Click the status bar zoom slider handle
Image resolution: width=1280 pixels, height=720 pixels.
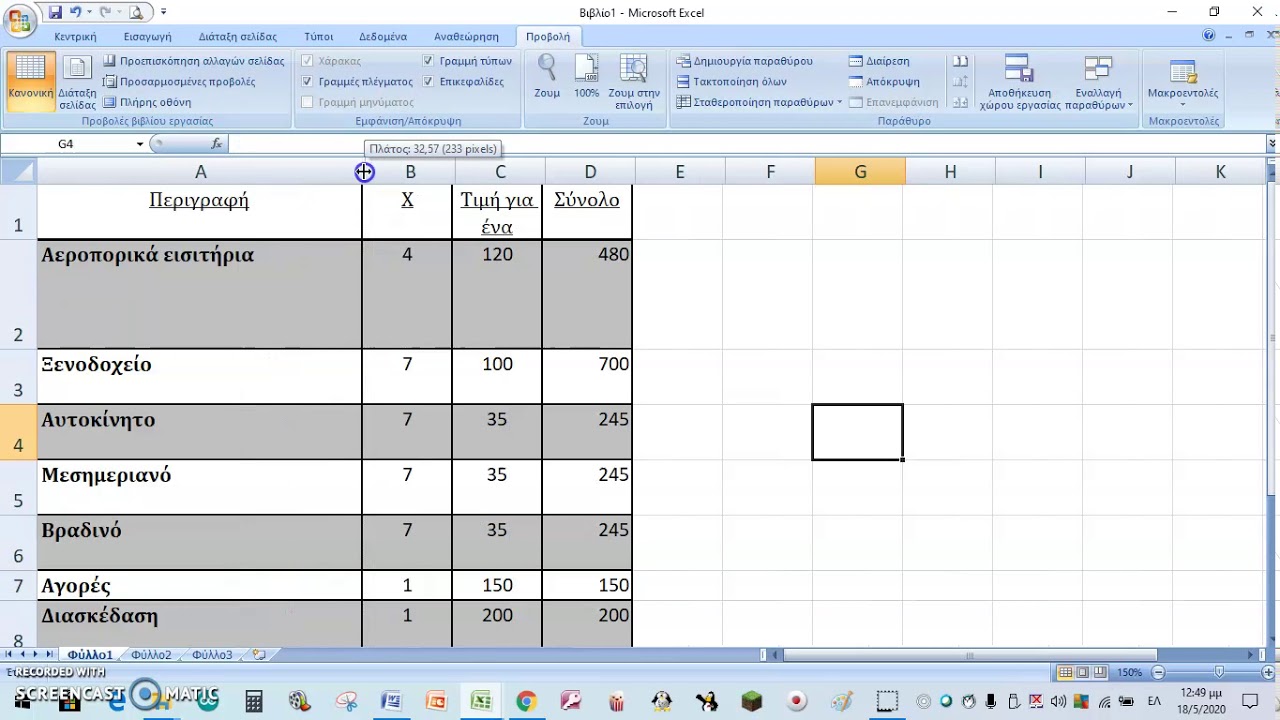tap(1219, 672)
